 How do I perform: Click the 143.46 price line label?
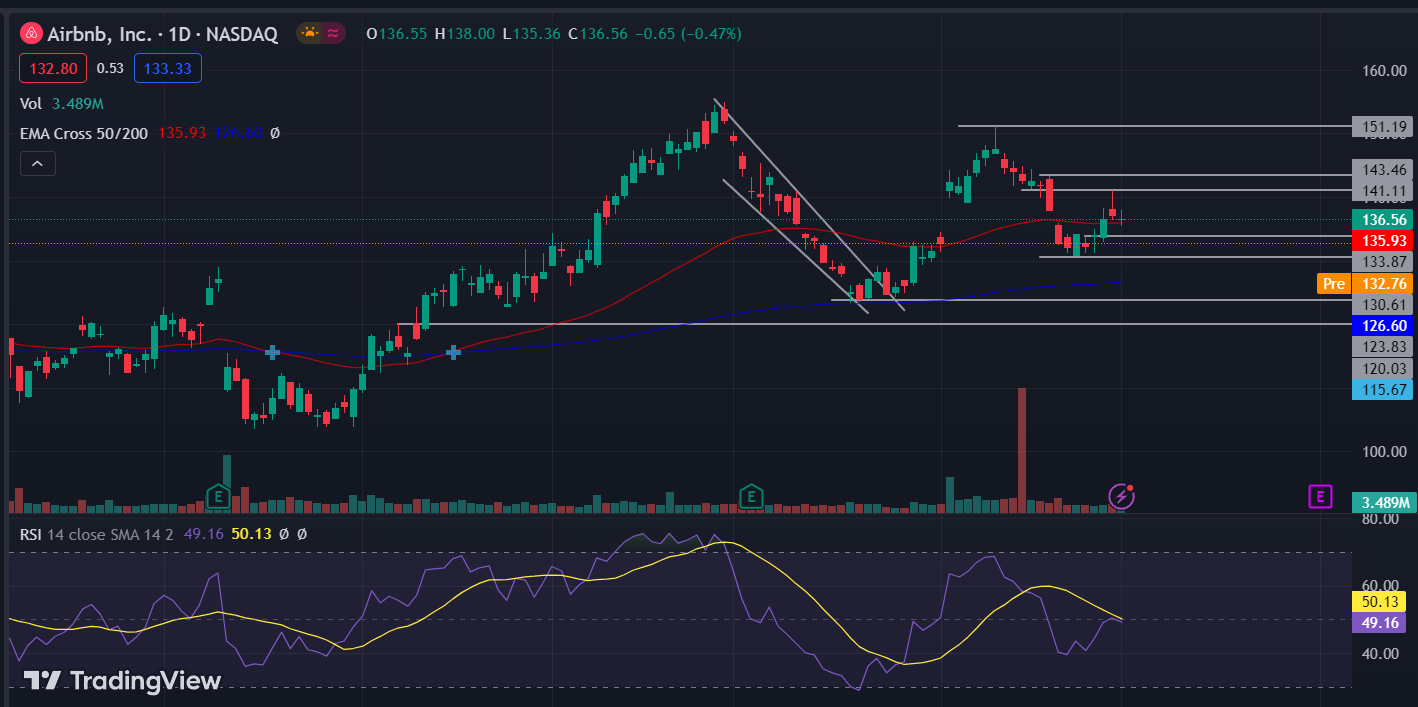(x=1380, y=169)
